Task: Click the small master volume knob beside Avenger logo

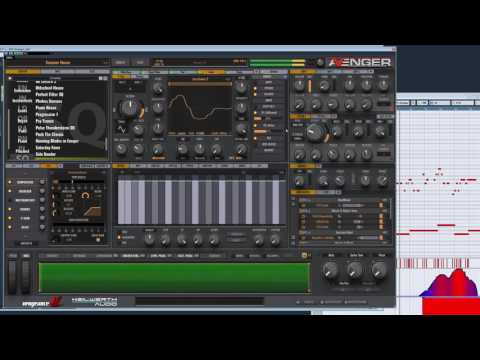Action: point(320,62)
